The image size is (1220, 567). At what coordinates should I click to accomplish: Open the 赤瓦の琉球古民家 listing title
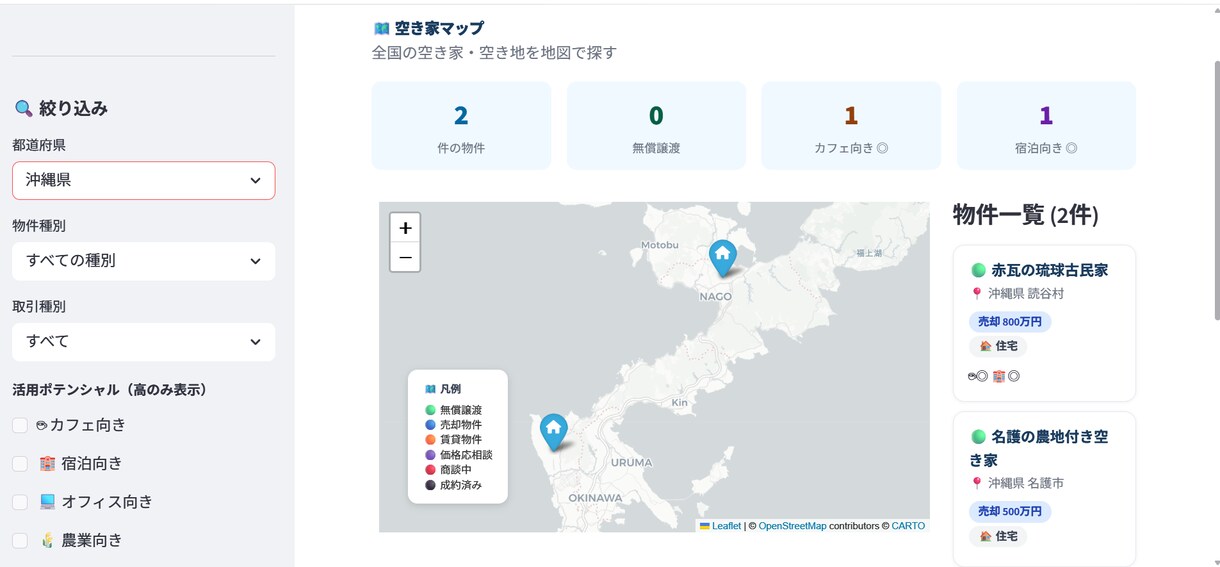click(x=1049, y=270)
